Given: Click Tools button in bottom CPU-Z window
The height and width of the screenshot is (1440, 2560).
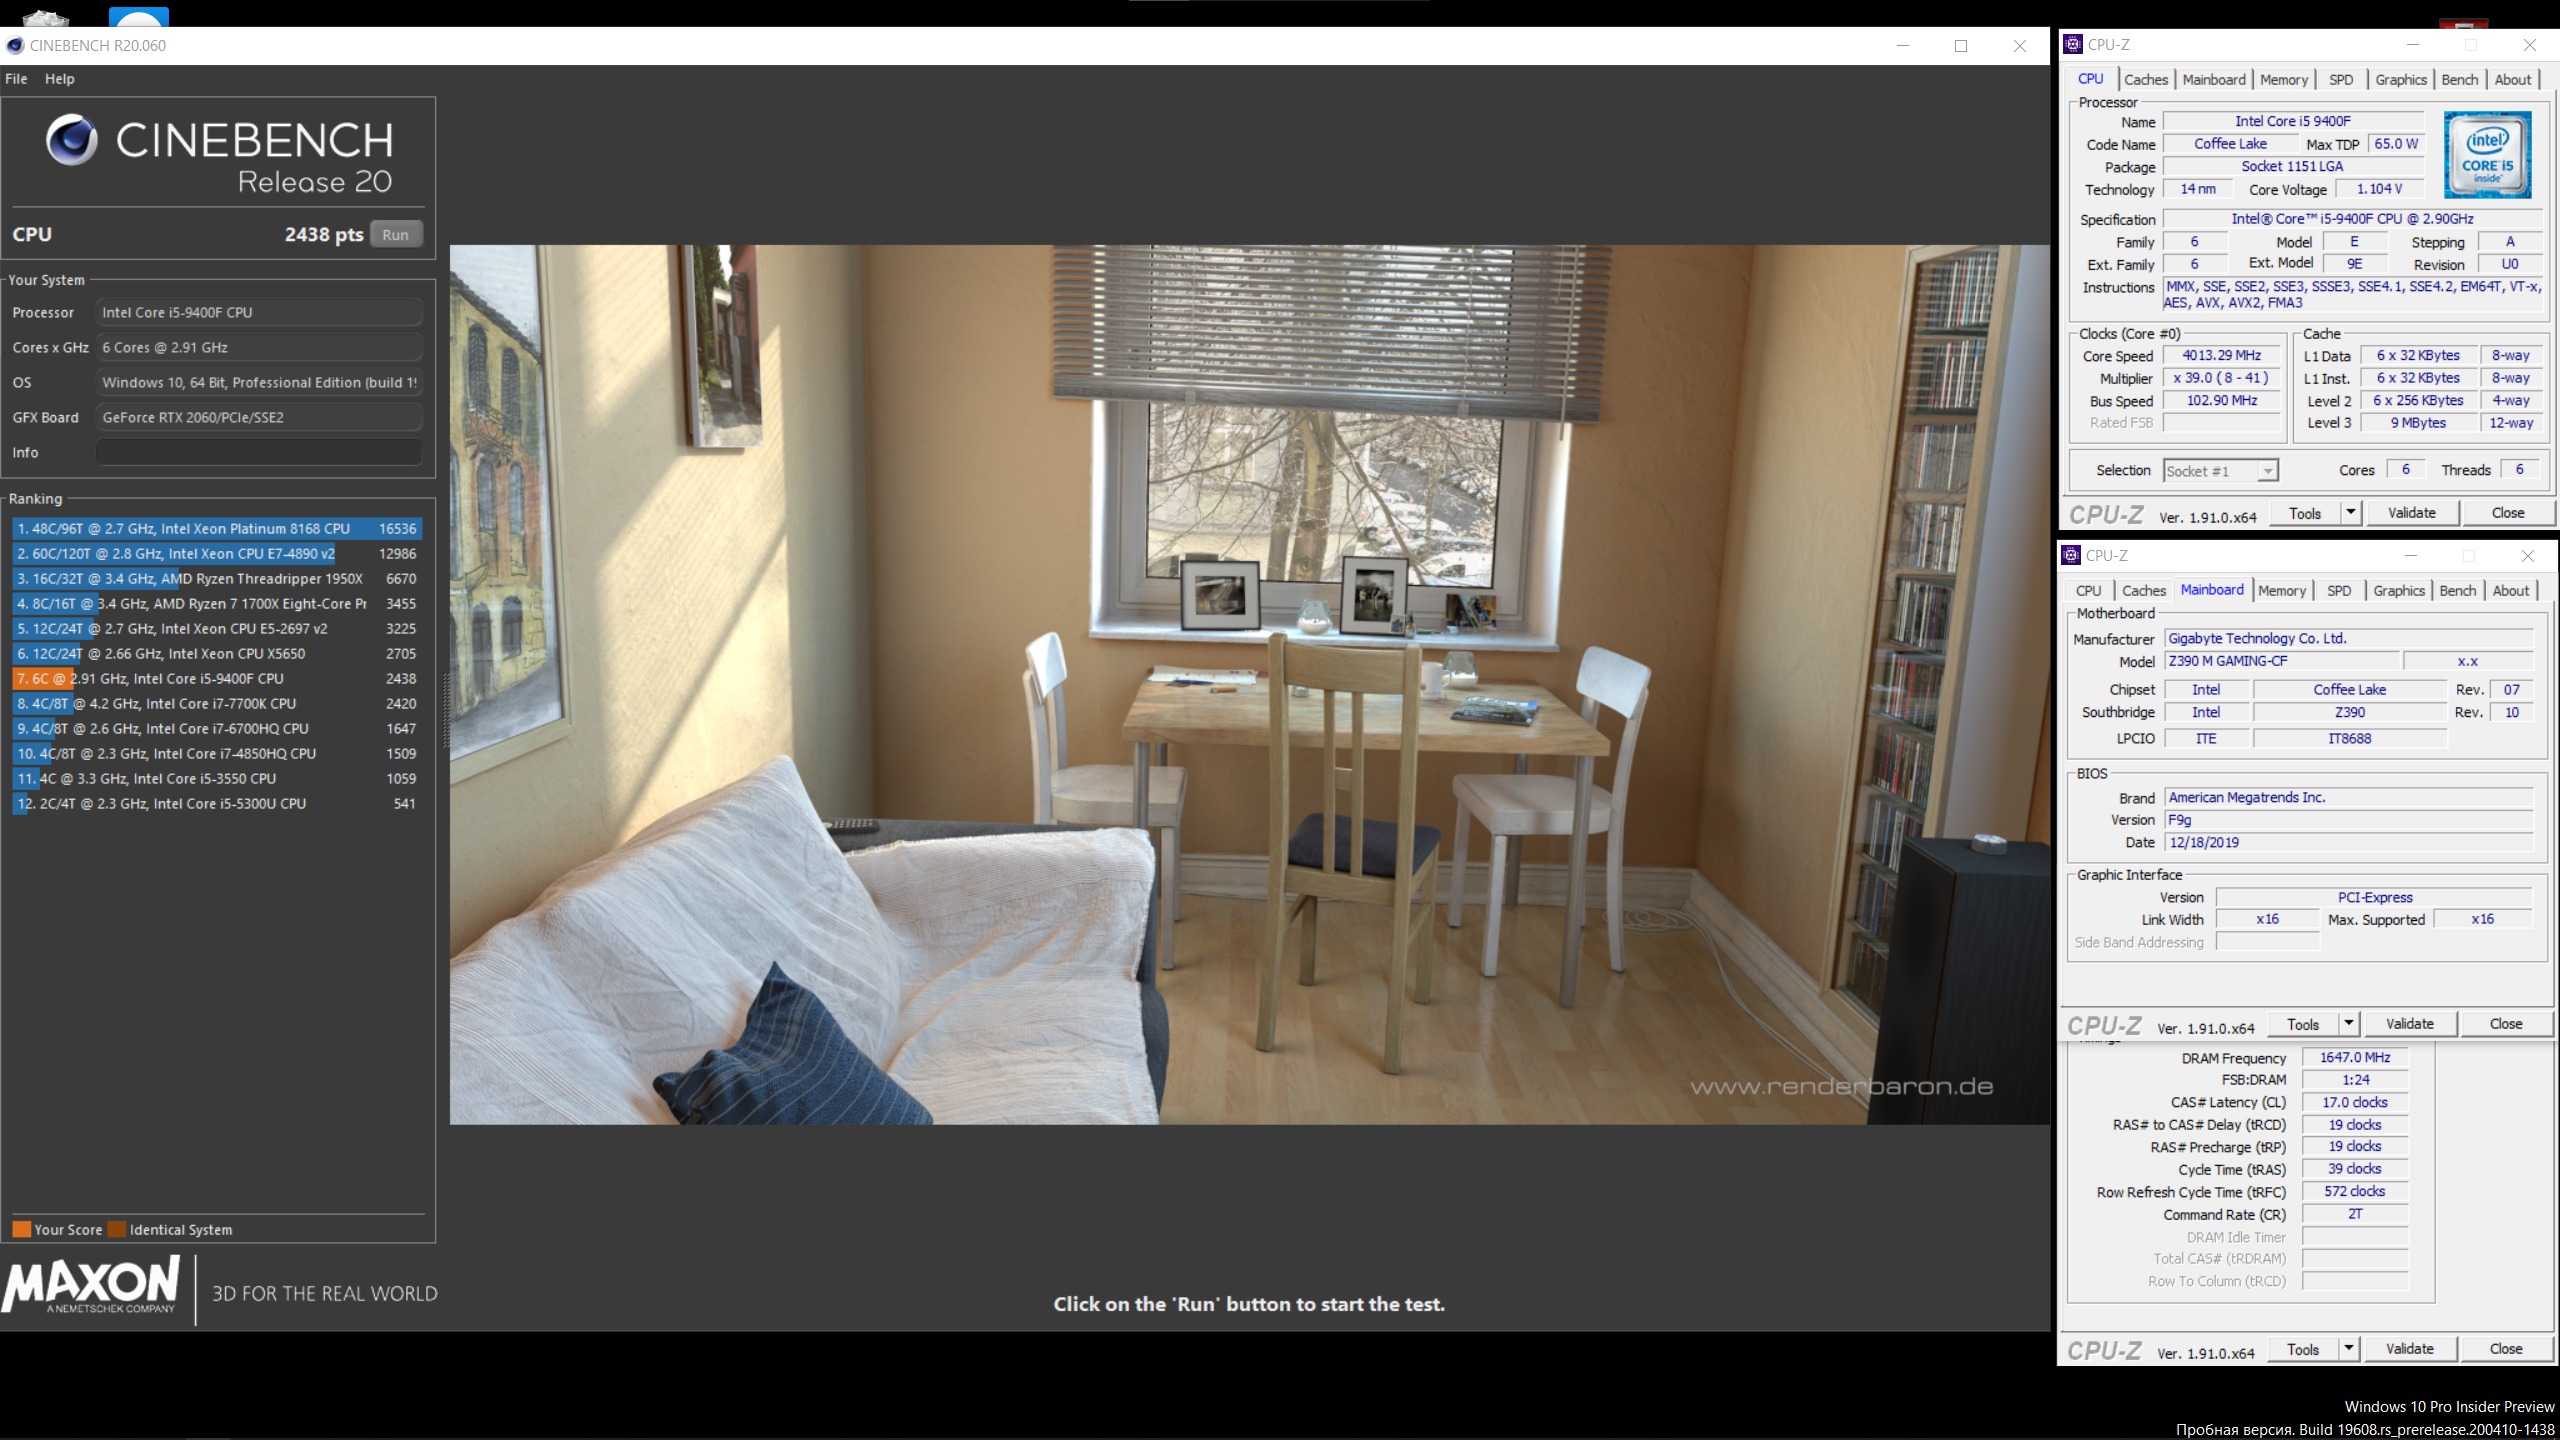Looking at the screenshot, I should (x=2302, y=1349).
